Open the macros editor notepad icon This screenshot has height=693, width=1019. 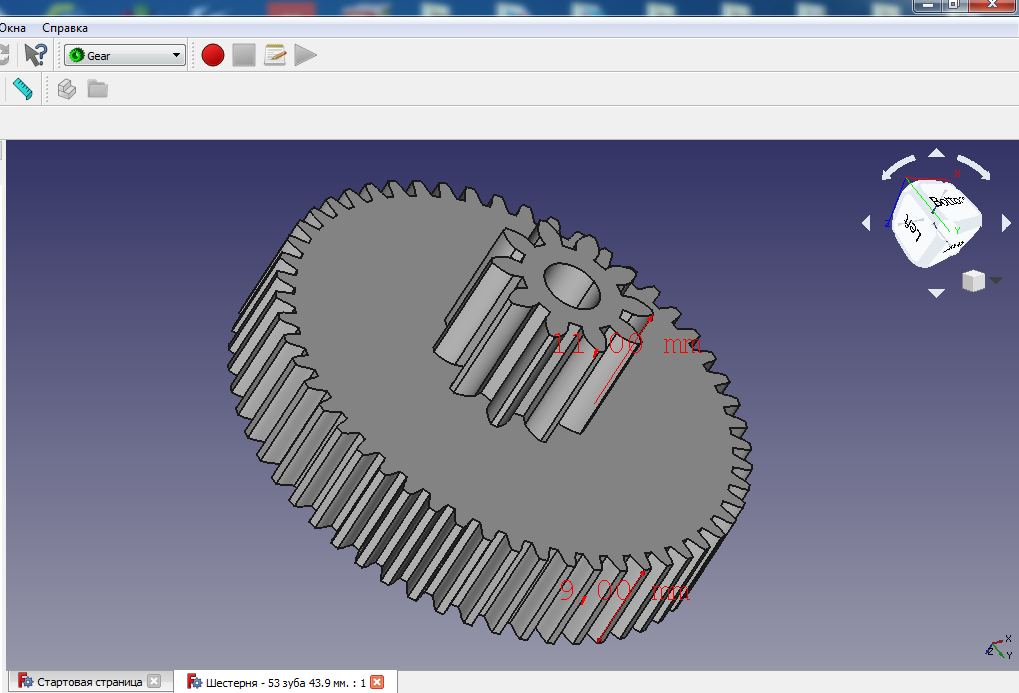point(275,55)
